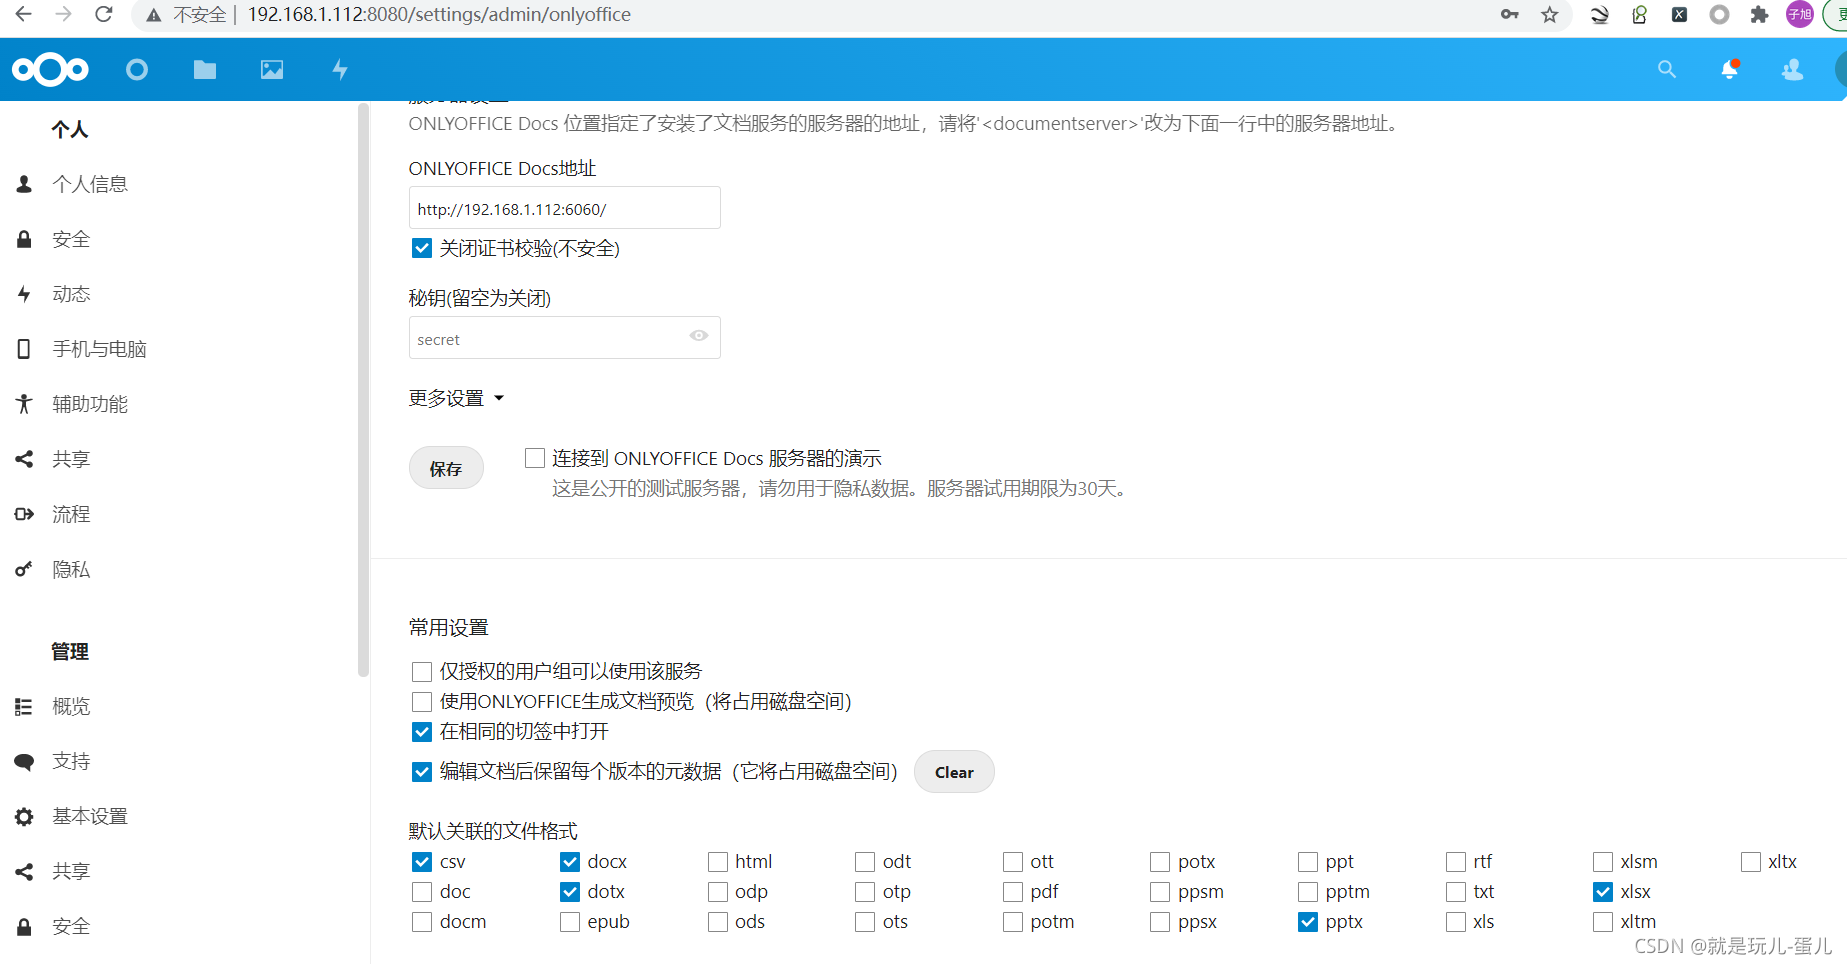Screen dimensions: 1847x964
Task: Check the txt format checkbox
Action: 1456,891
